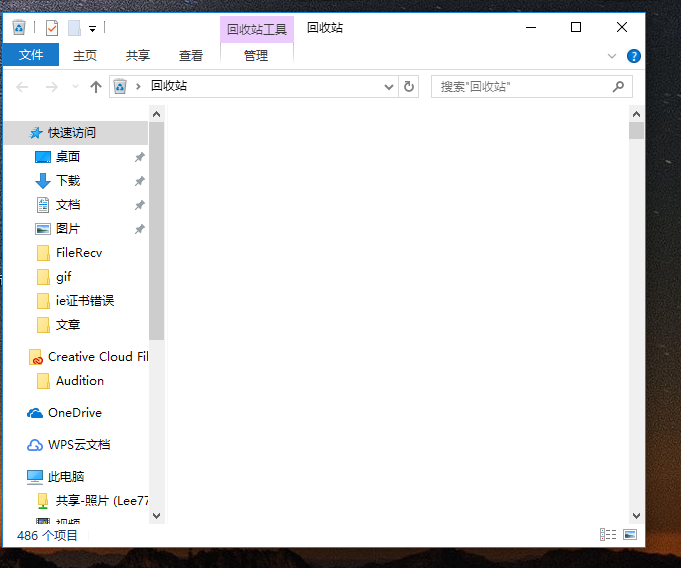
Task: Switch to large thumbnails view in status bar
Action: pos(630,535)
